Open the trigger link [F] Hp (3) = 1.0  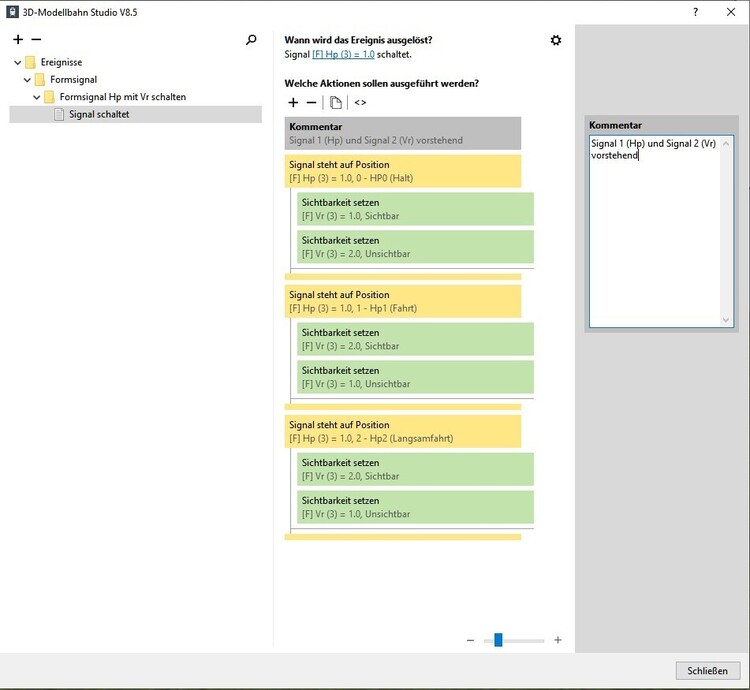(343, 54)
